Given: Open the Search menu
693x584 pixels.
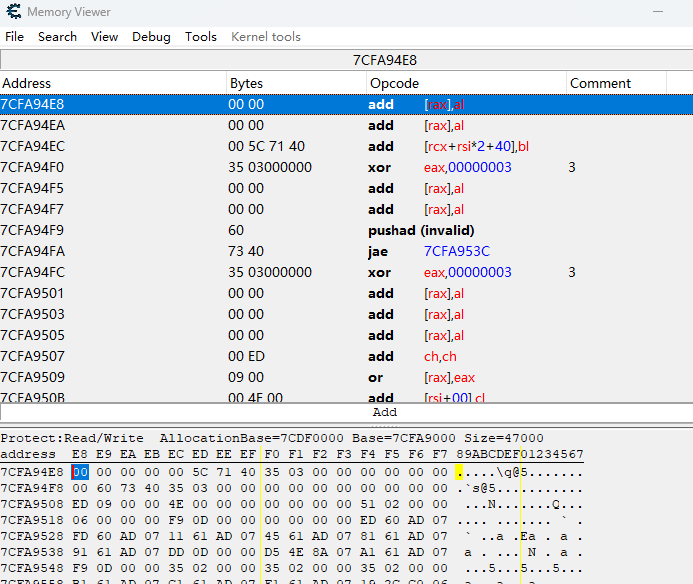Looking at the screenshot, I should point(57,37).
